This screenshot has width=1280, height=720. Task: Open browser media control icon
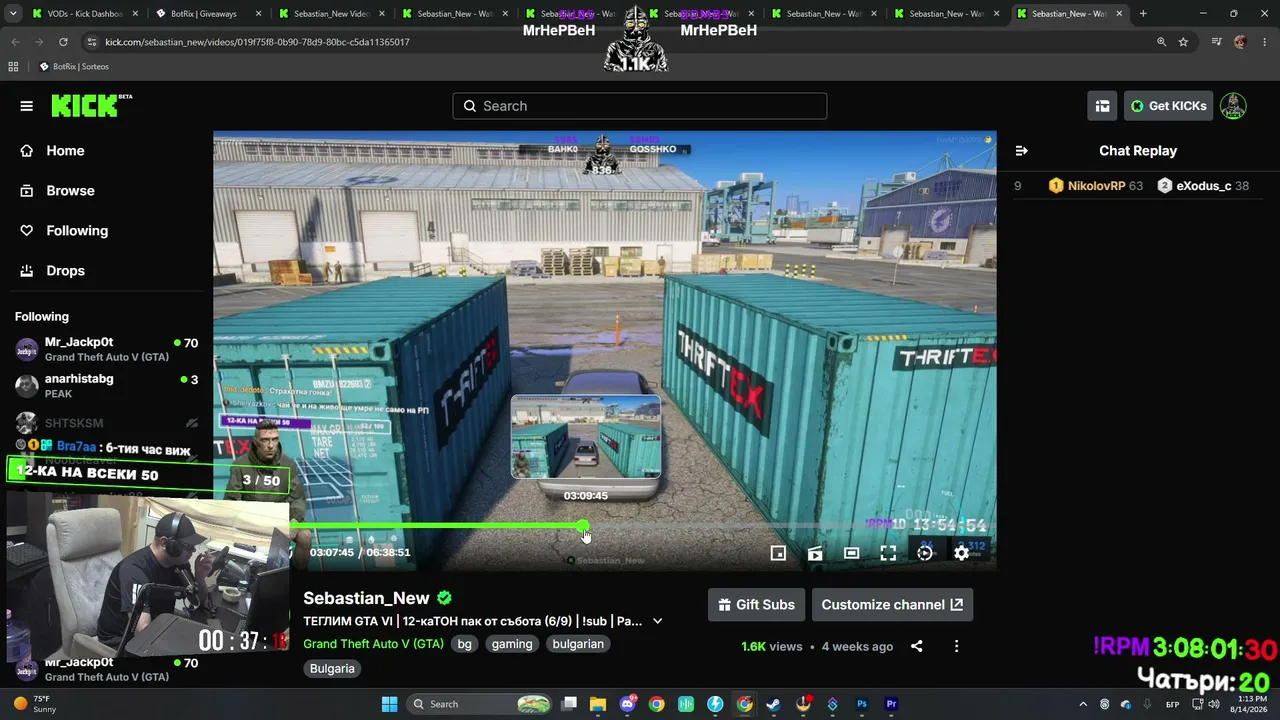(1216, 42)
